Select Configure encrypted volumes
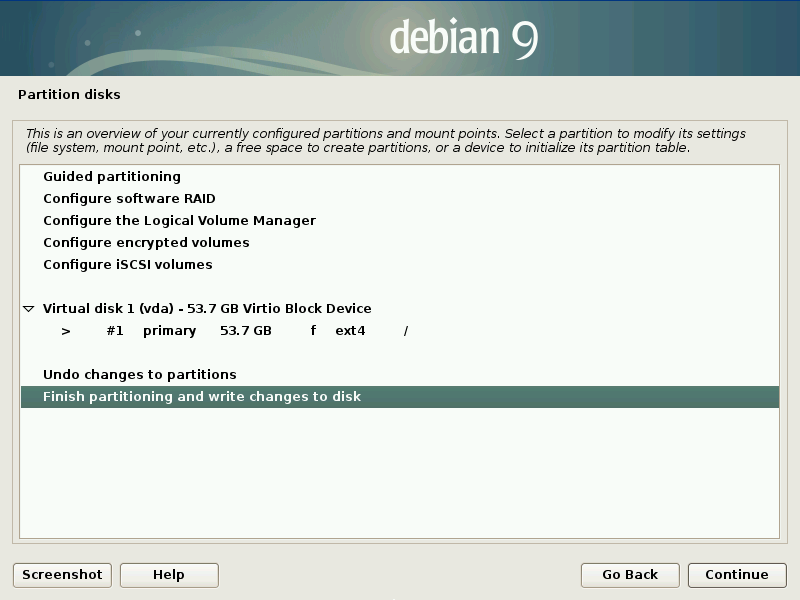The width and height of the screenshot is (800, 600). pos(146,243)
